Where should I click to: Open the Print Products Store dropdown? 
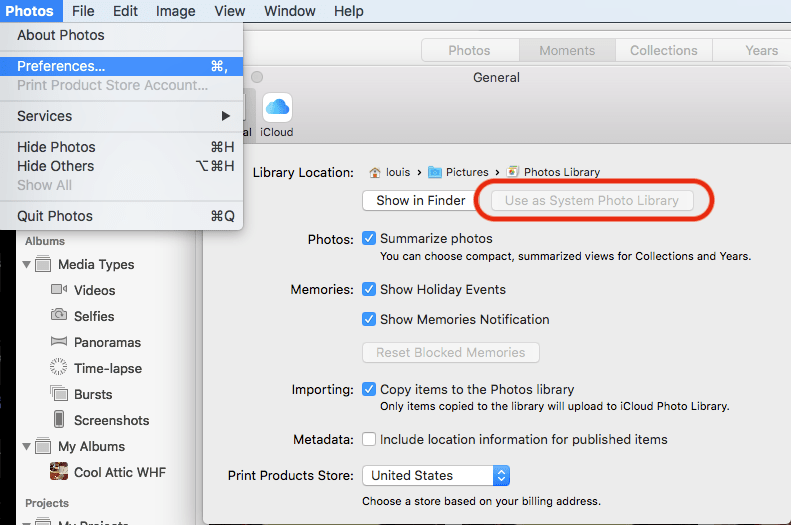pyautogui.click(x=435, y=475)
